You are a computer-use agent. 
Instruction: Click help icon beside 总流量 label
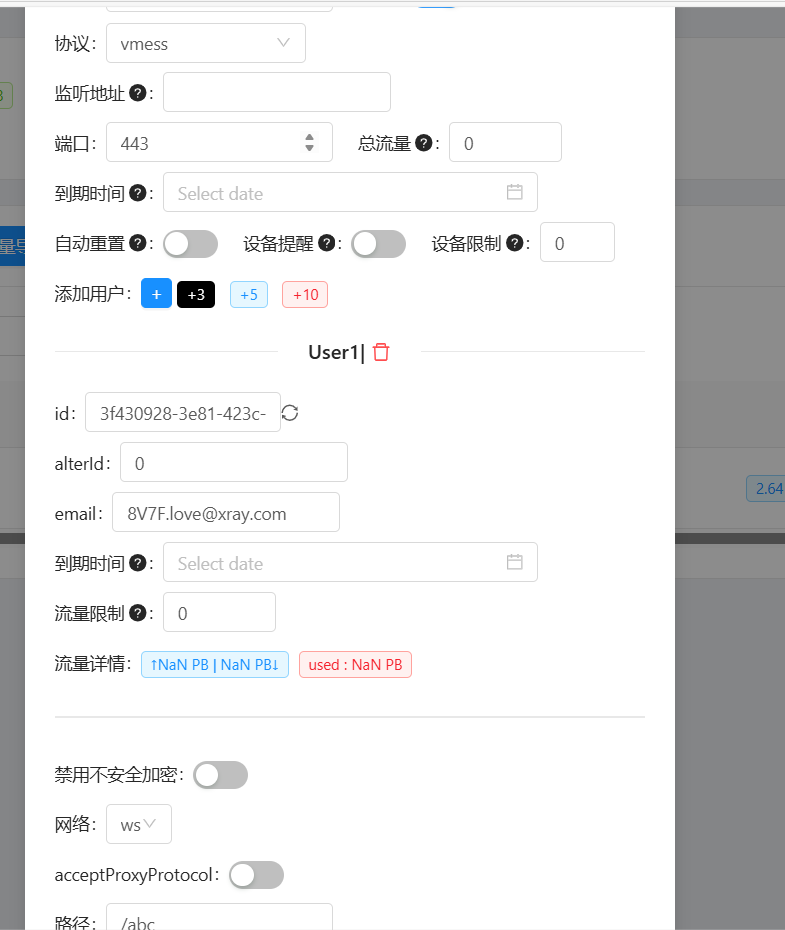[x=424, y=143]
